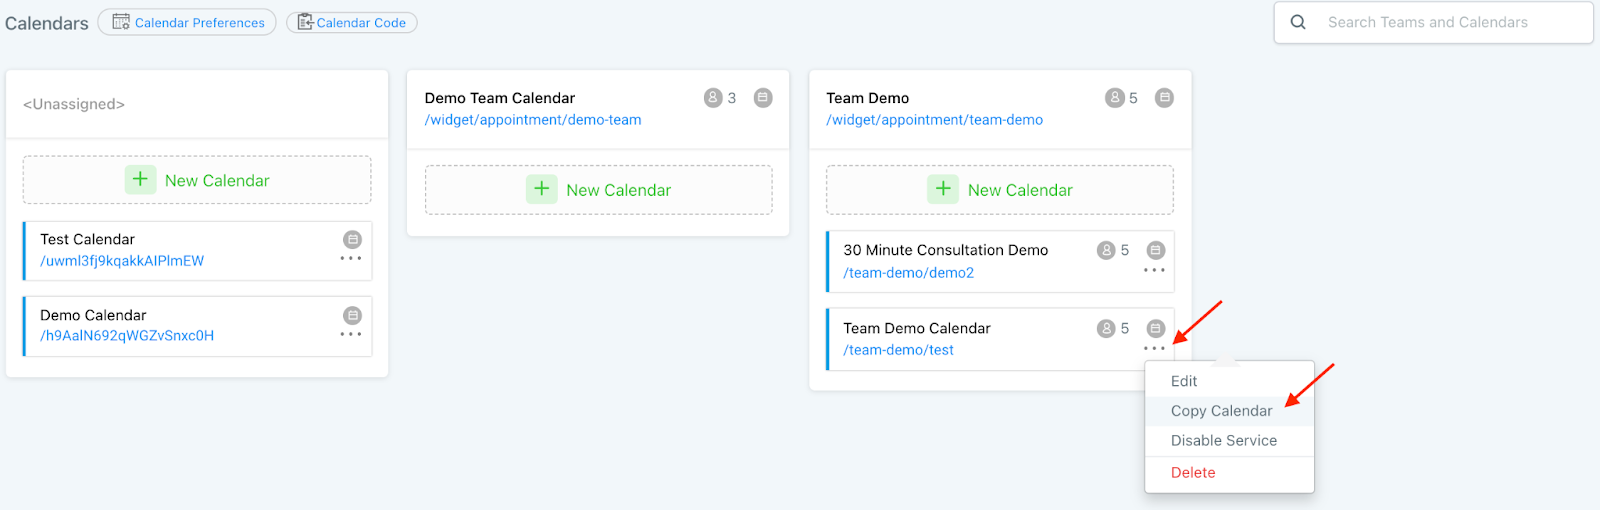Open Team Demo Calendar three-dot menu

(x=1154, y=348)
